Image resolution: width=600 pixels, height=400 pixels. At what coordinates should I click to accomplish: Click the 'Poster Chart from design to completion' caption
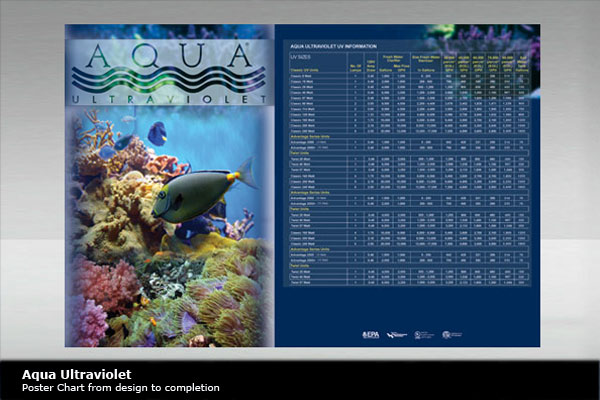pos(120,388)
